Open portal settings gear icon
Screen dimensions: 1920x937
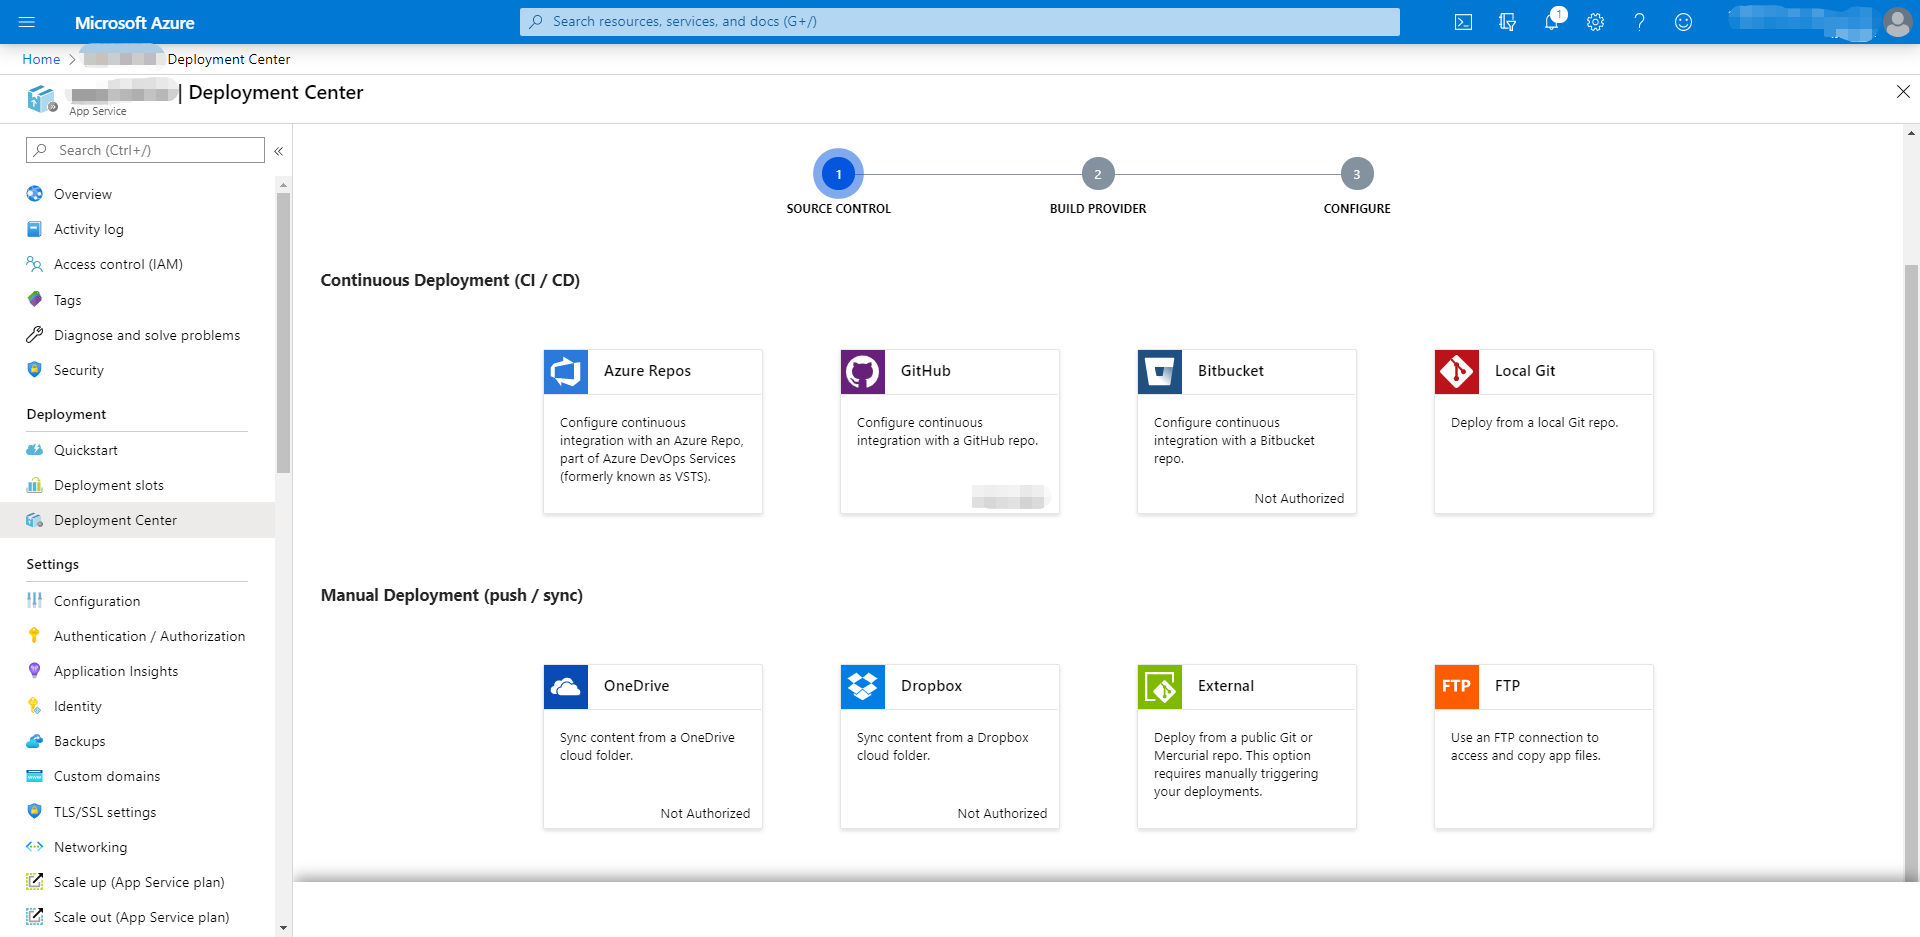click(1595, 22)
